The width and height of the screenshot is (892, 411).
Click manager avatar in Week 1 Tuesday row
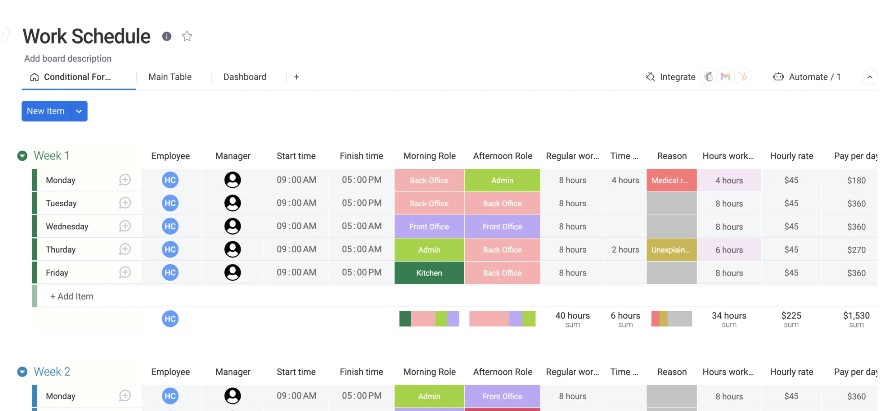tap(233, 203)
